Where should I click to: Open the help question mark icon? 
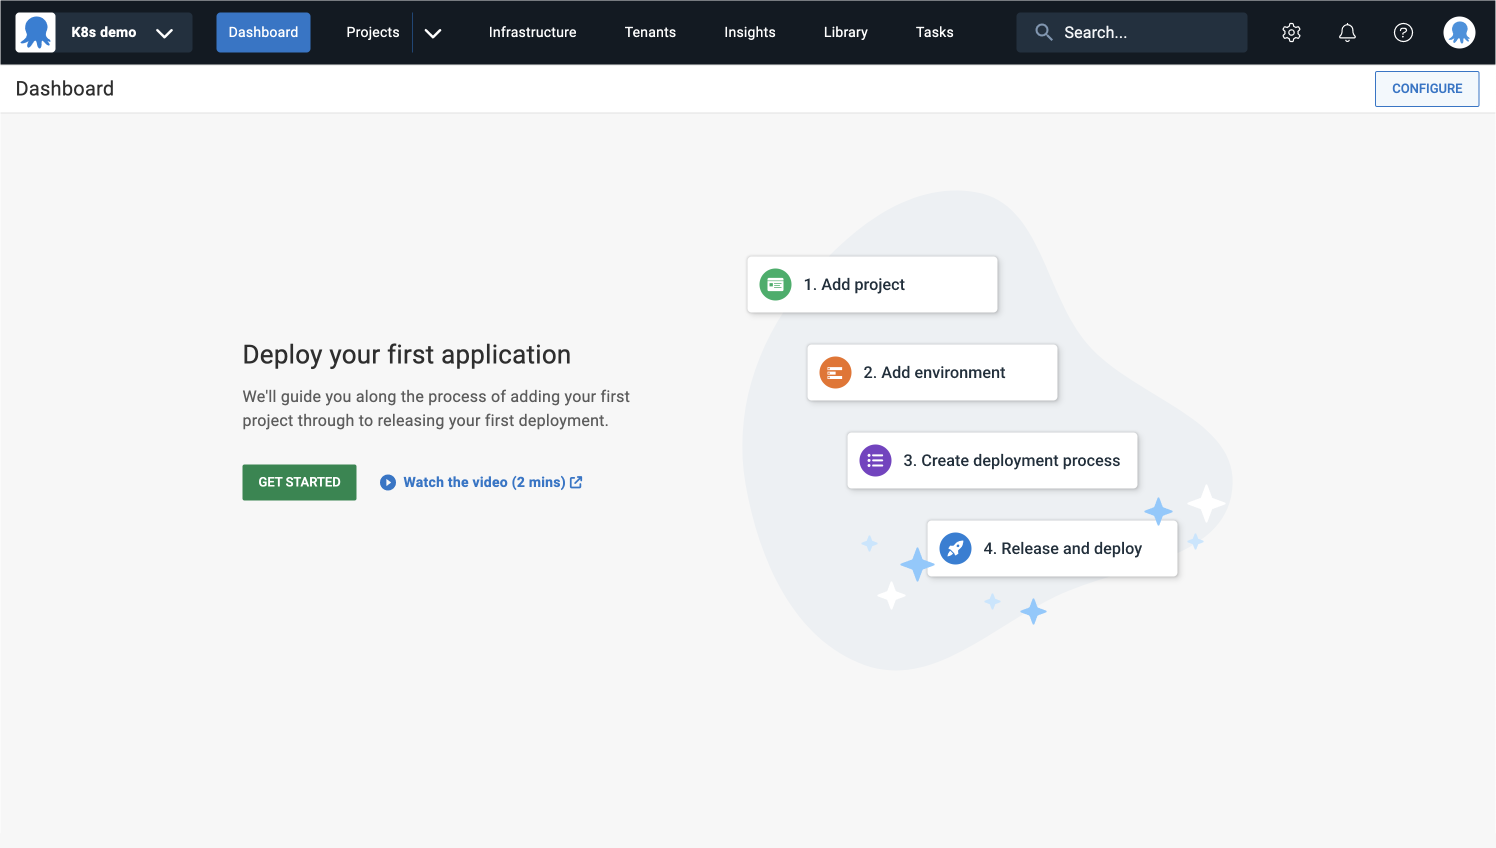pos(1403,33)
